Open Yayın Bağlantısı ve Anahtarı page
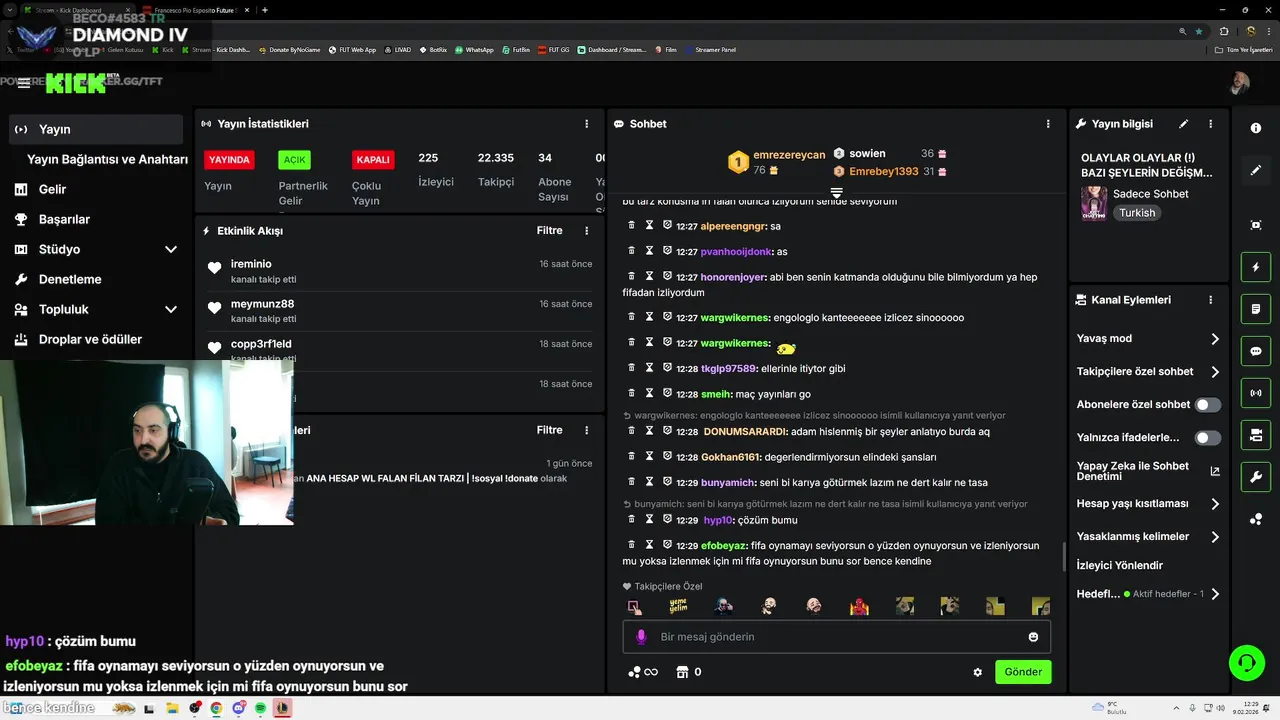Image resolution: width=1280 pixels, height=720 pixels. 107,159
